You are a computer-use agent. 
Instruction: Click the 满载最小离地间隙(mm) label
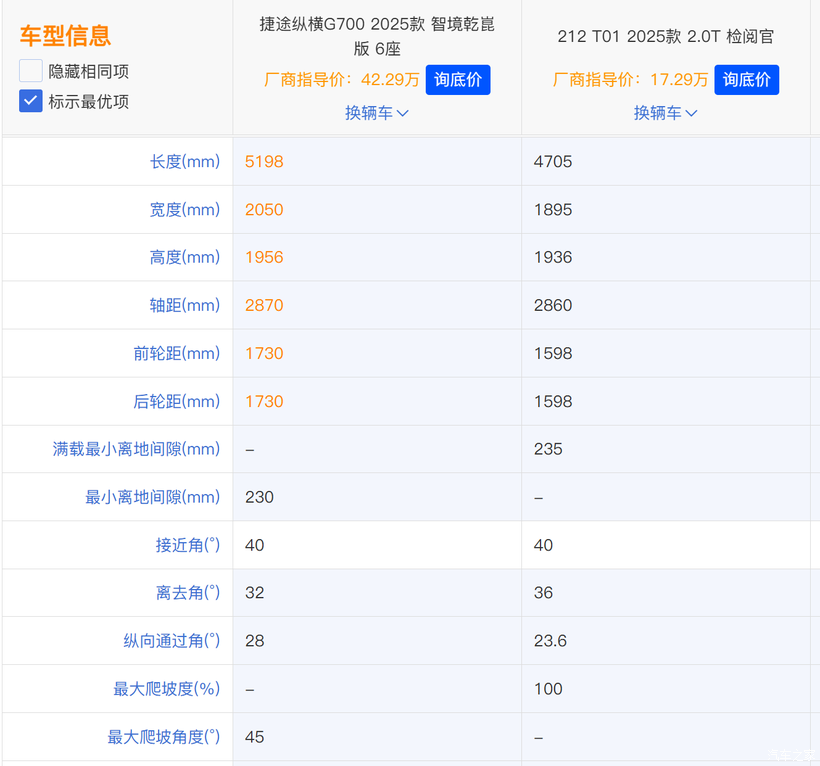(136, 449)
